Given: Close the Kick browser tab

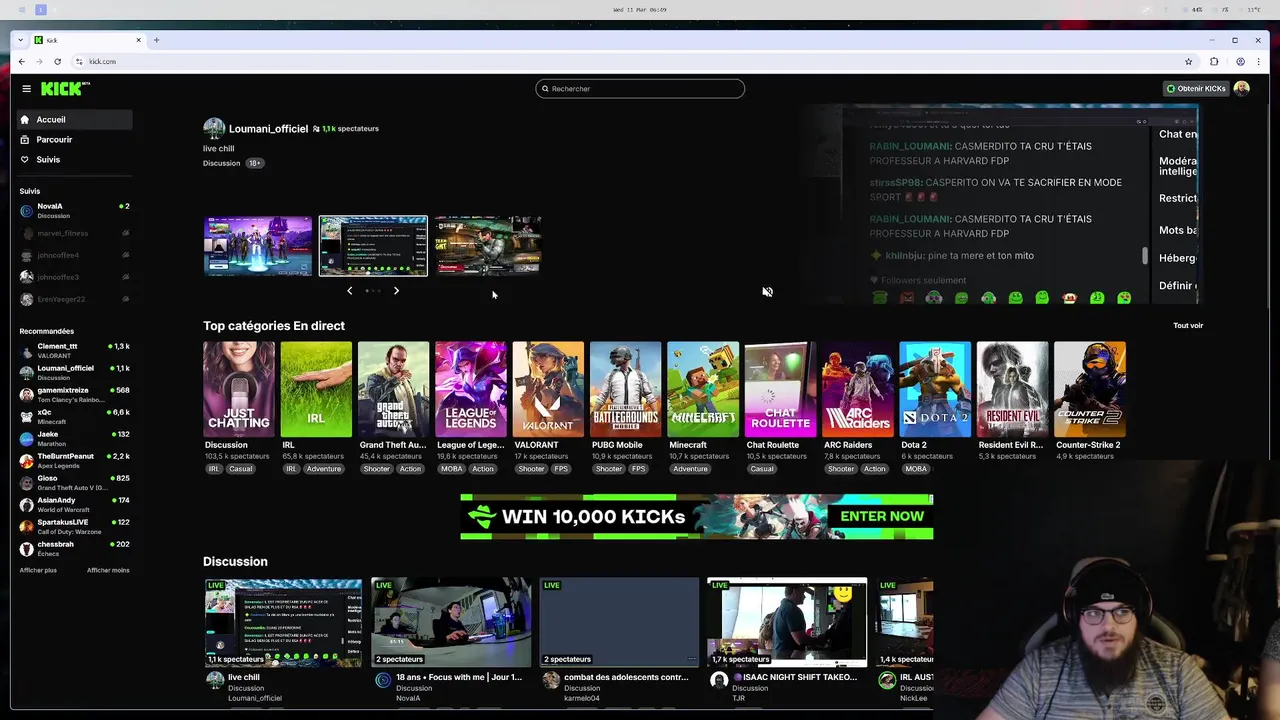Looking at the screenshot, I should coord(139,40).
